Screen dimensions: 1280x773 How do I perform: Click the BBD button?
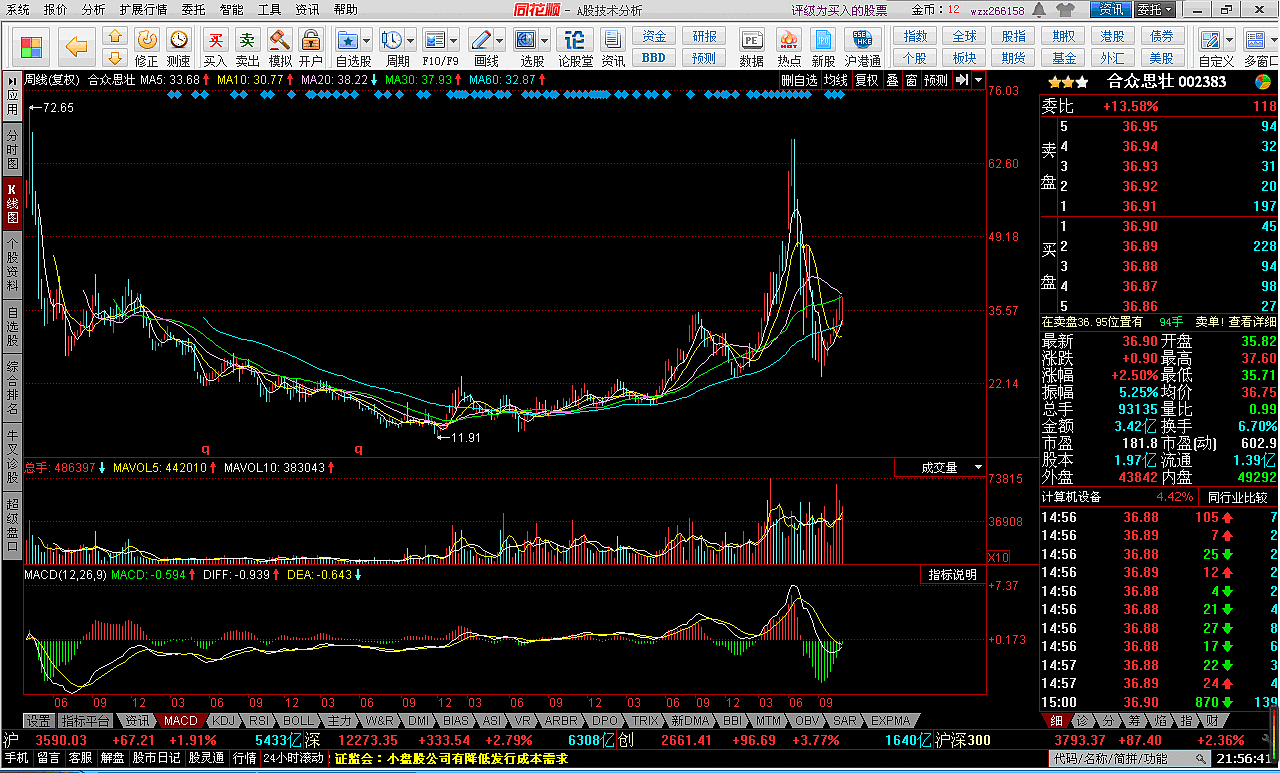tap(654, 58)
